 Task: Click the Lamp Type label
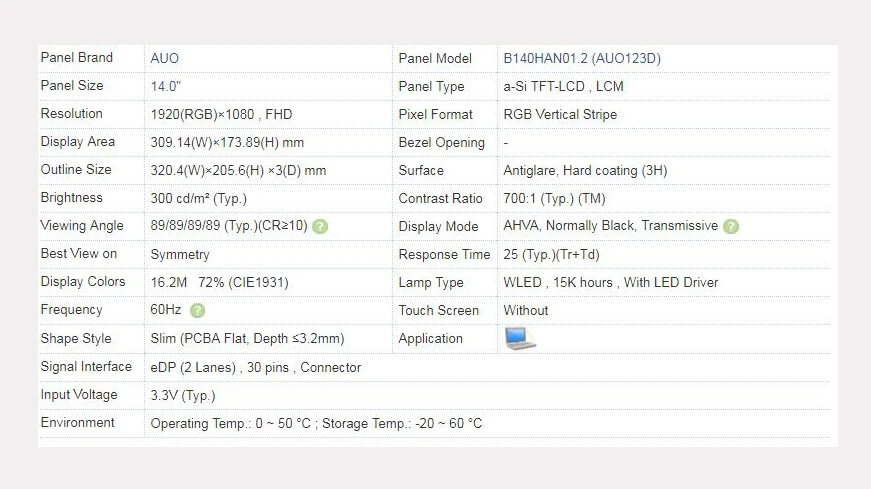(x=431, y=283)
